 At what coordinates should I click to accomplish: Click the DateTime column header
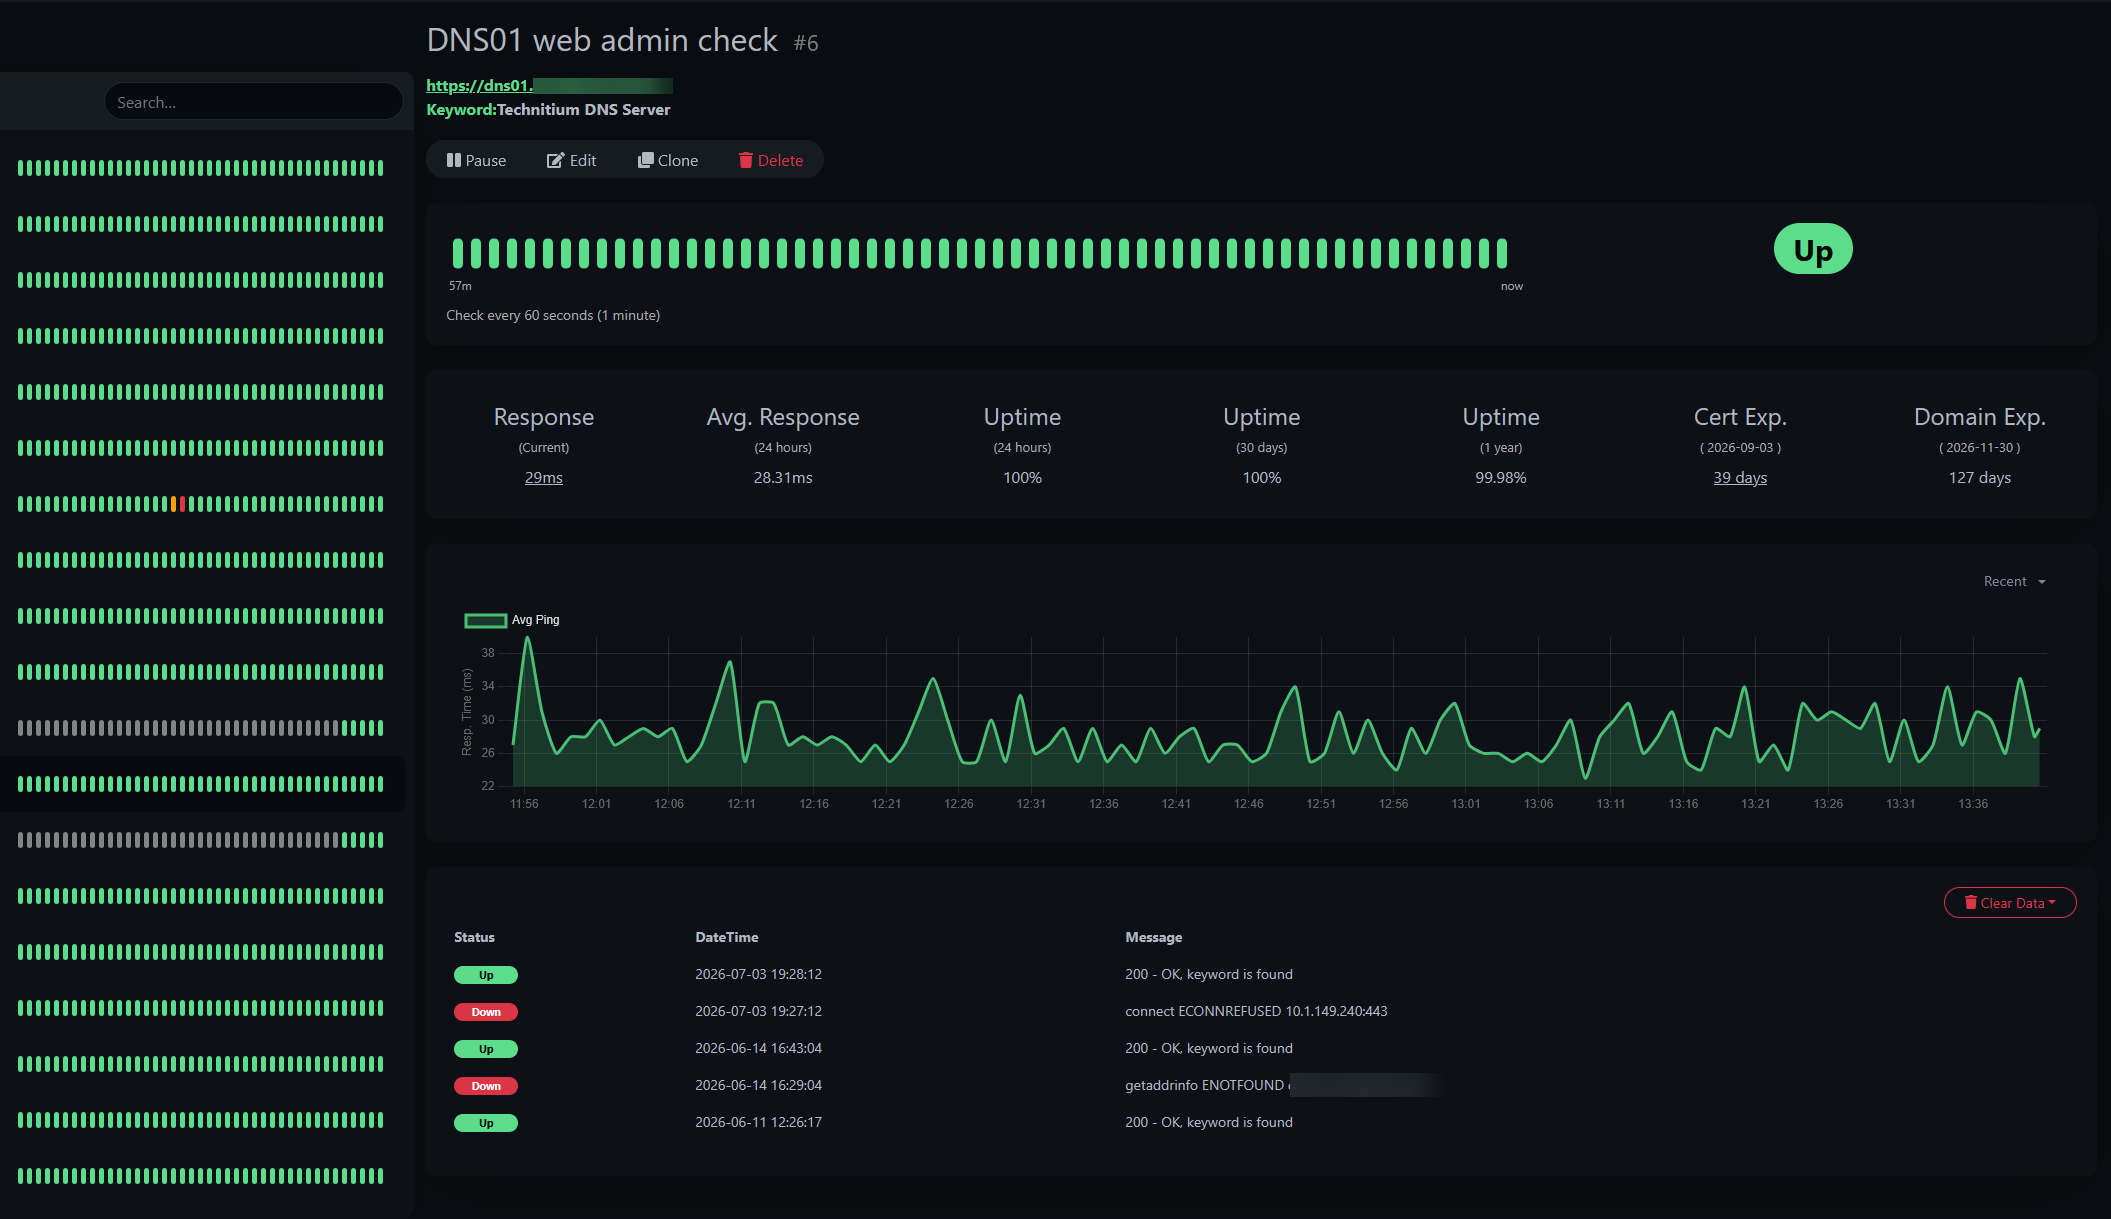tap(726, 937)
